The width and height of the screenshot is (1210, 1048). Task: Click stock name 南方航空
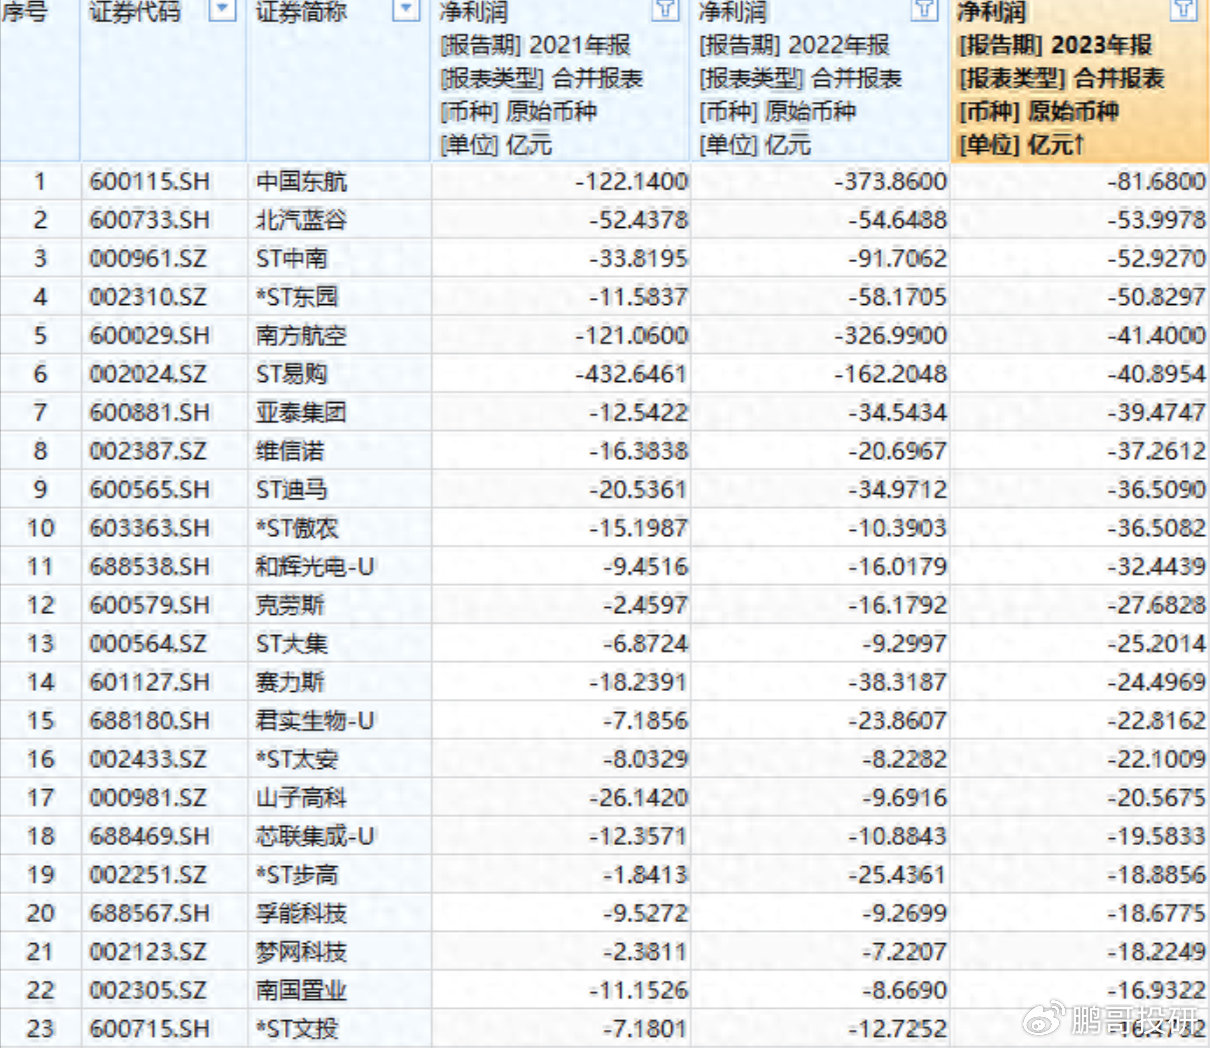[x=301, y=335]
